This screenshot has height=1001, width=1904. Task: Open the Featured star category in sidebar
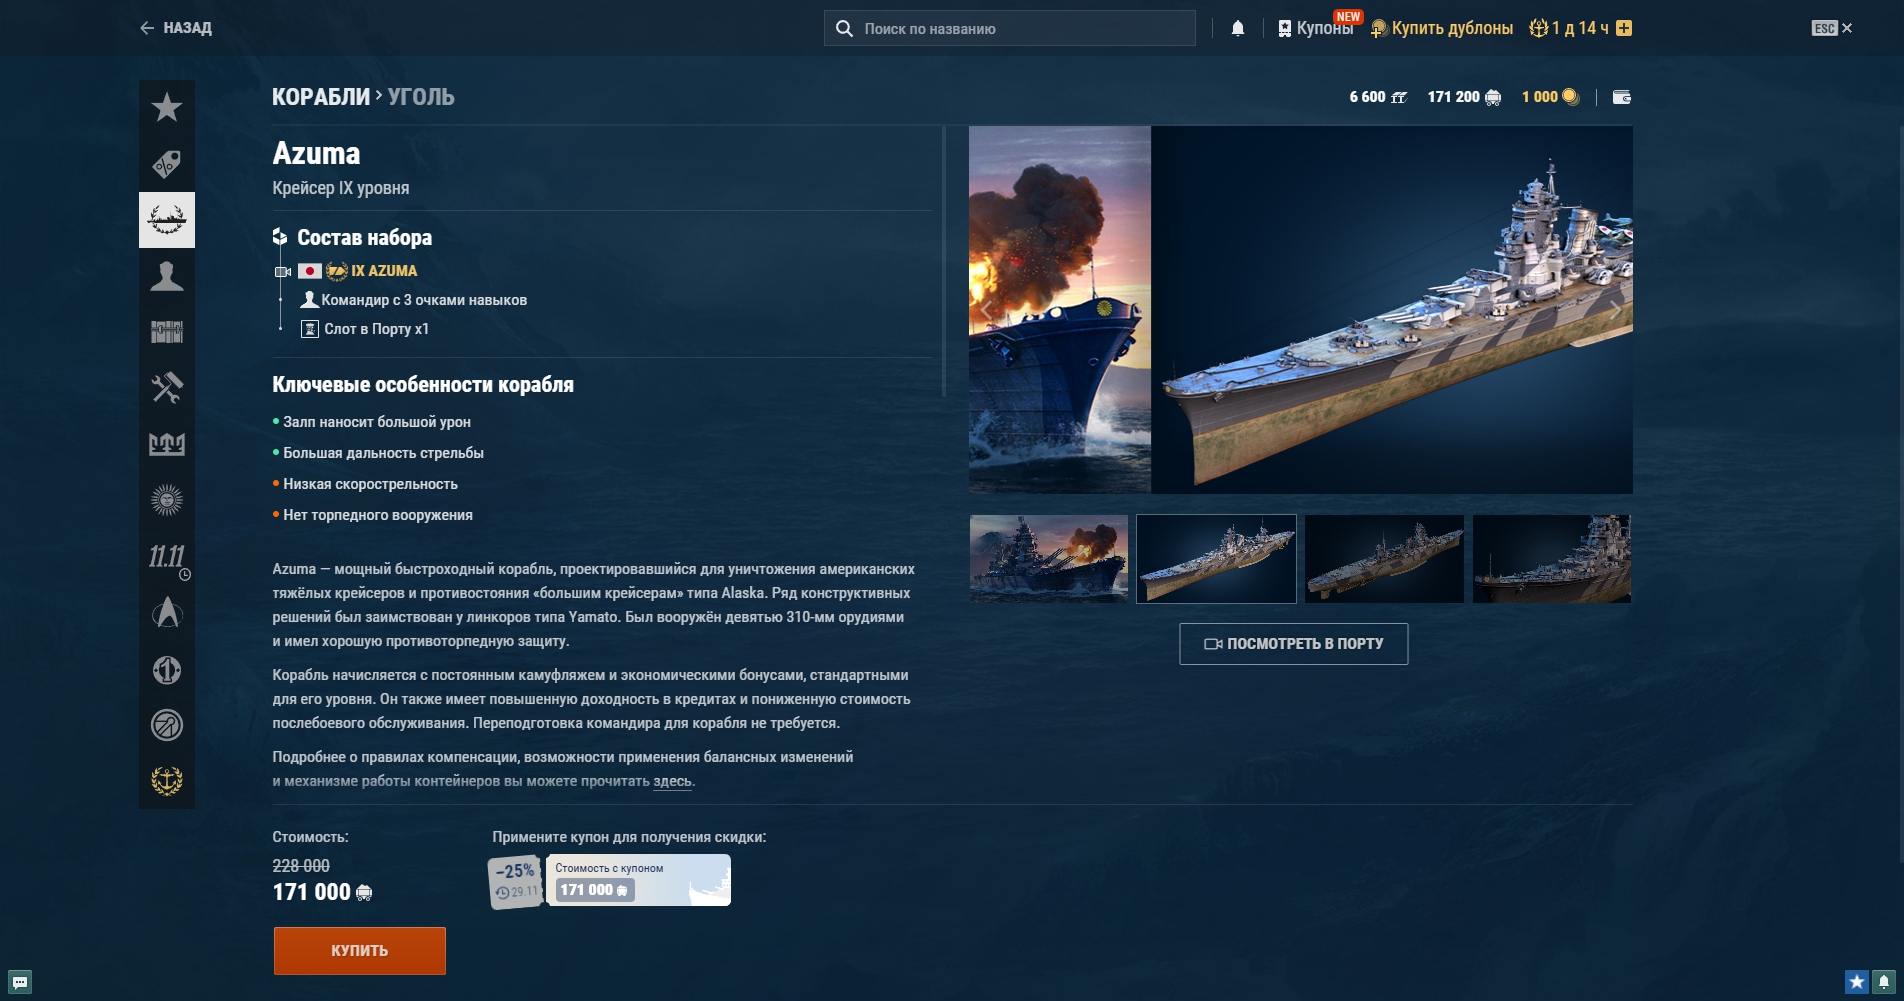click(167, 107)
